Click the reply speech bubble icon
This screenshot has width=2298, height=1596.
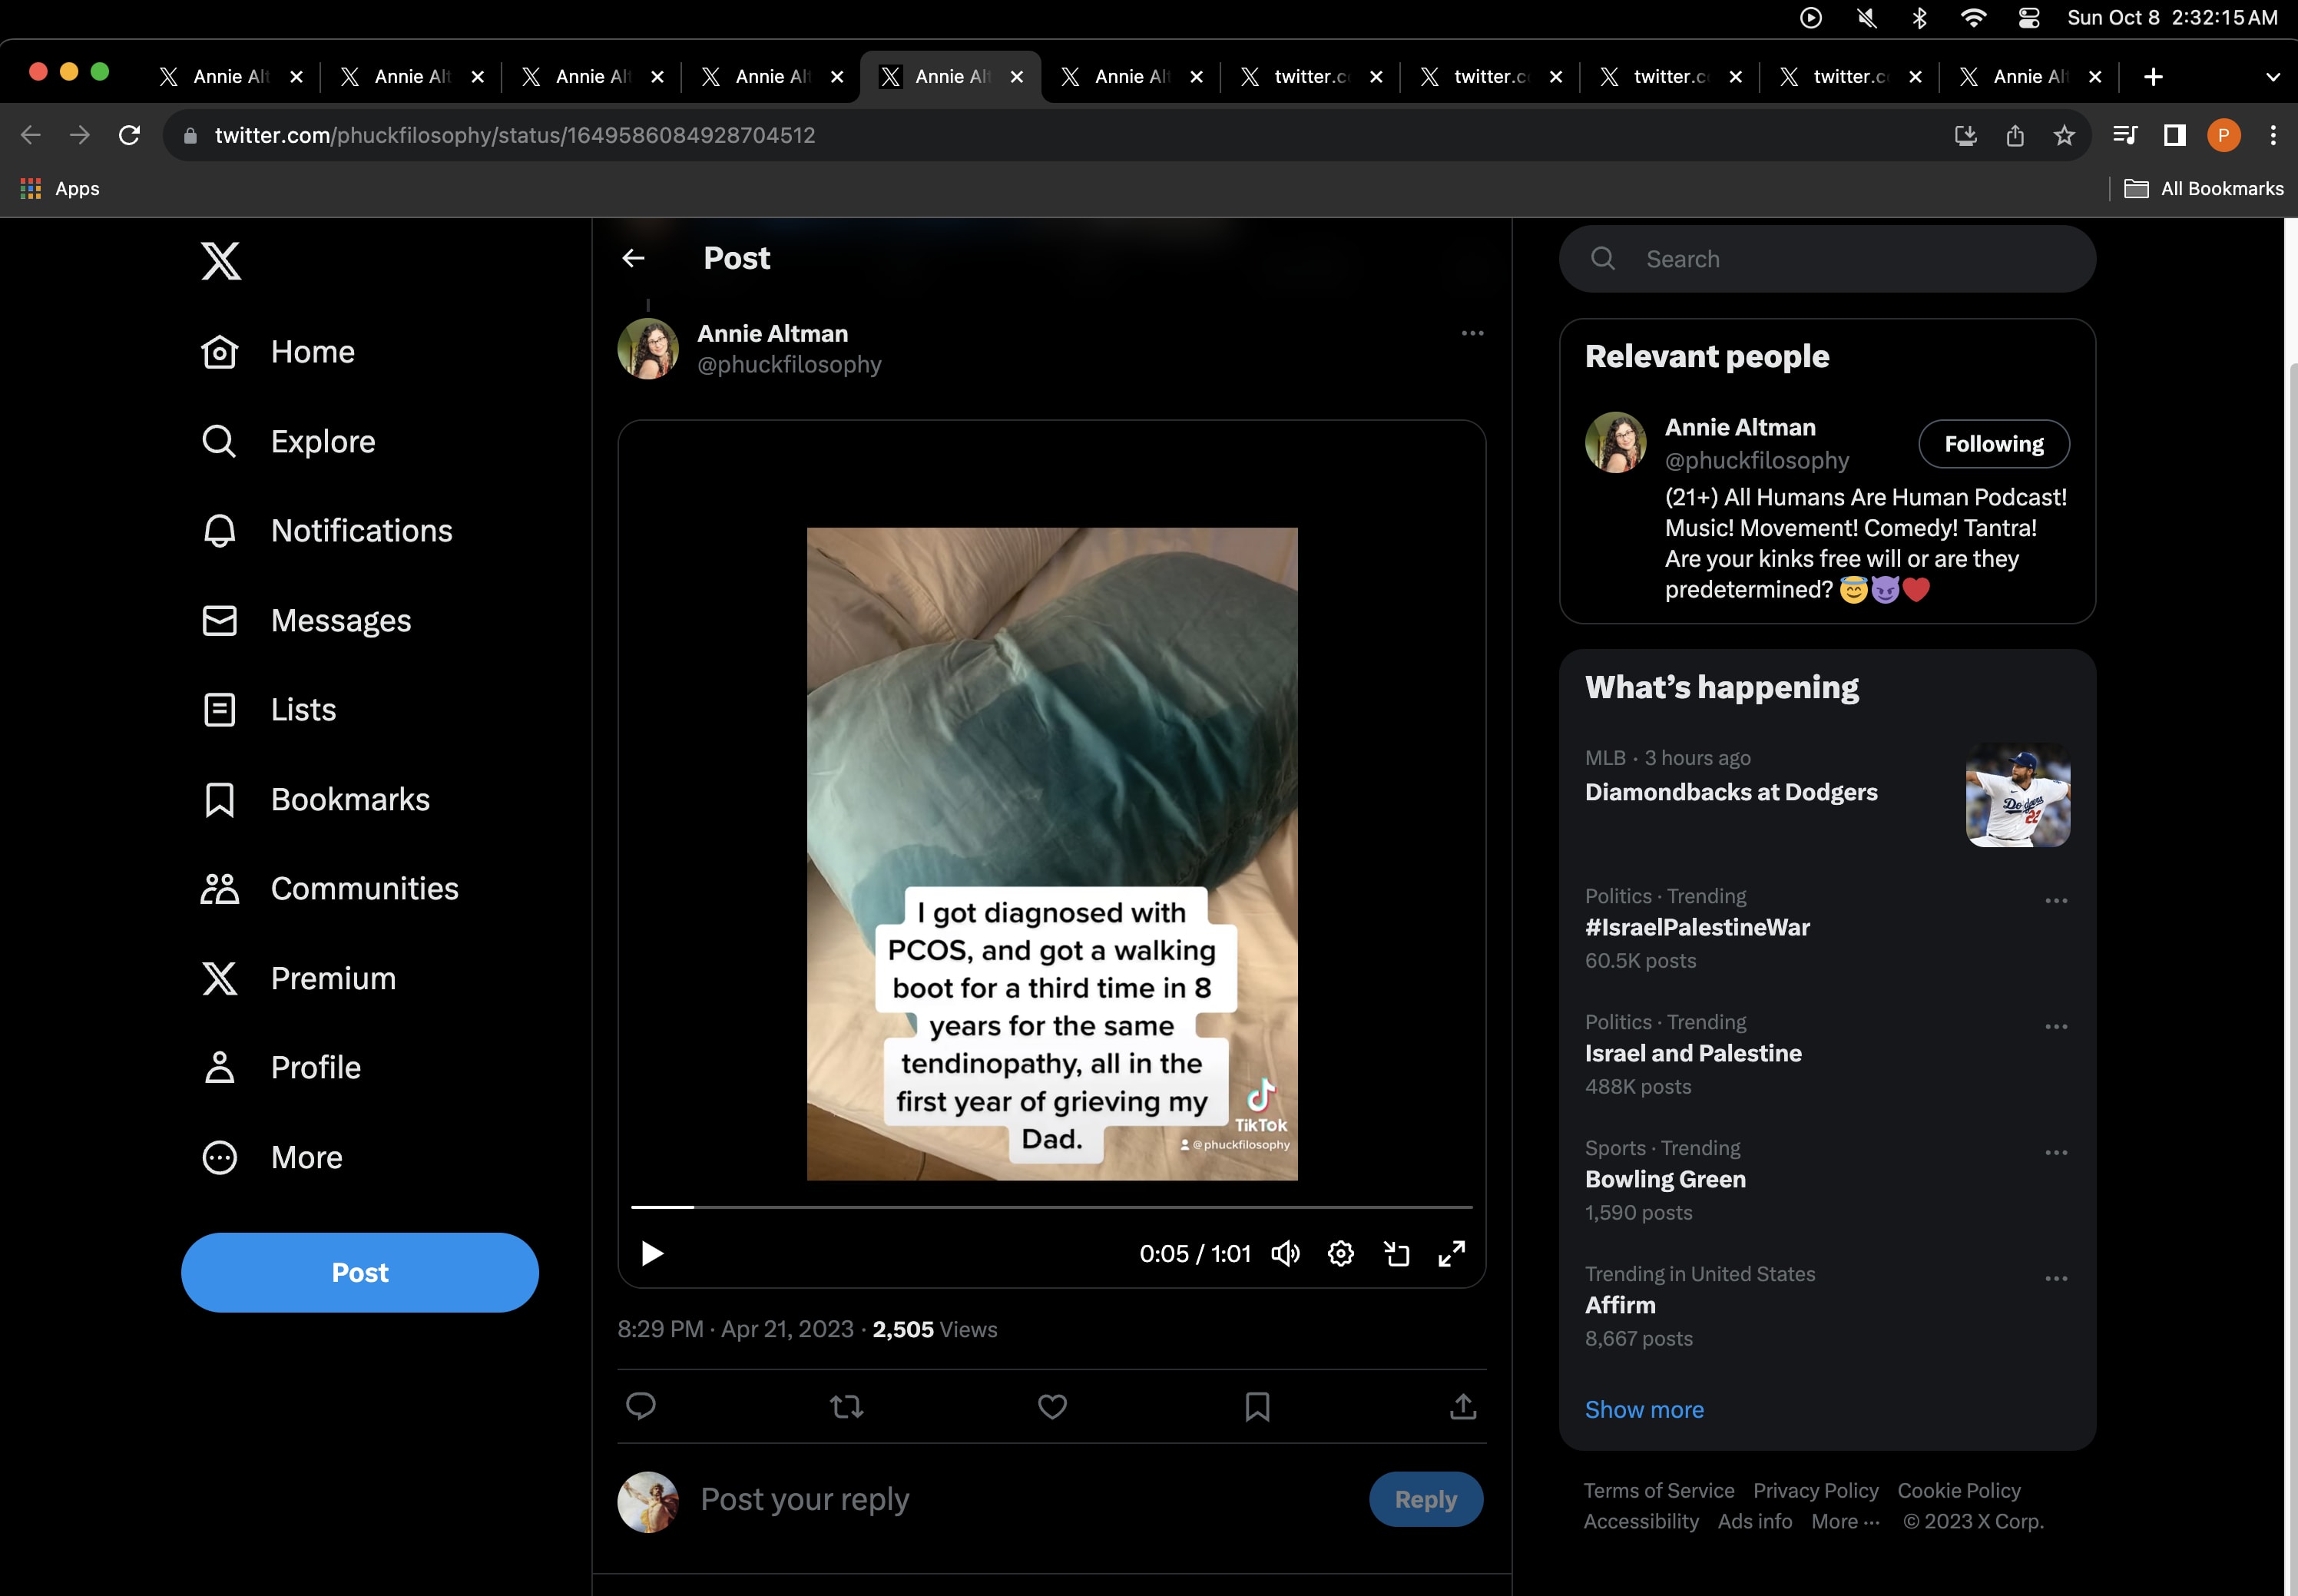click(x=640, y=1406)
